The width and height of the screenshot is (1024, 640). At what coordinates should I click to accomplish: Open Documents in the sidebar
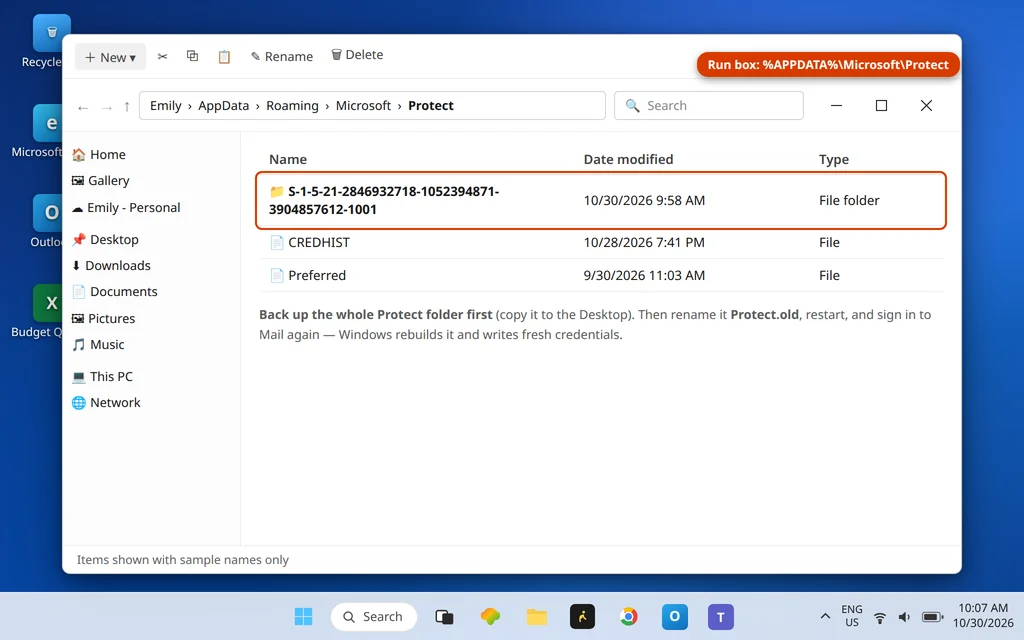(114, 292)
